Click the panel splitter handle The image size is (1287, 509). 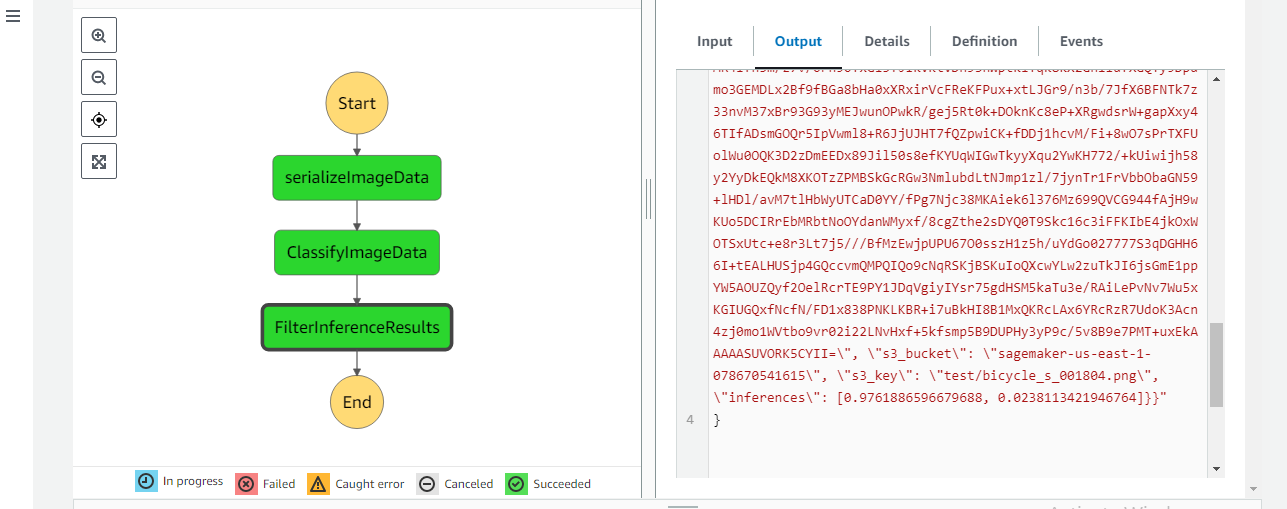click(647, 199)
